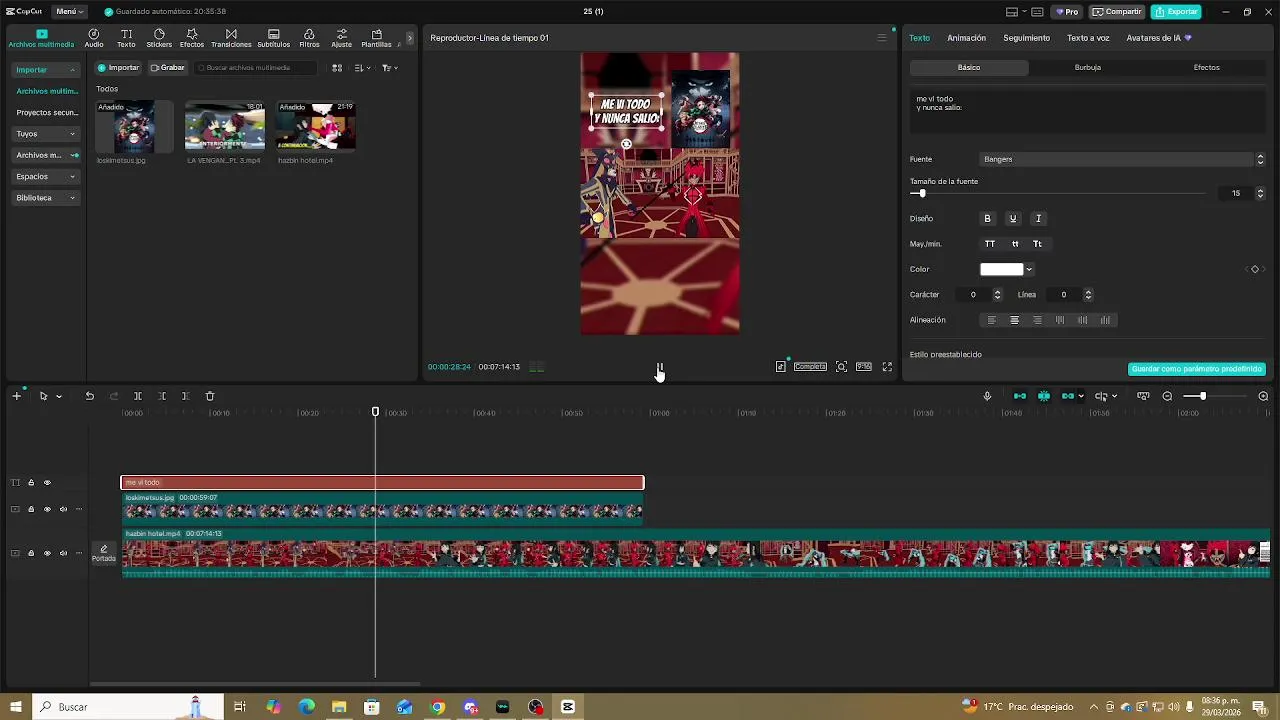Image resolution: width=1280 pixels, height=720 pixels.
Task: Click the Exportar button
Action: 1176,12
